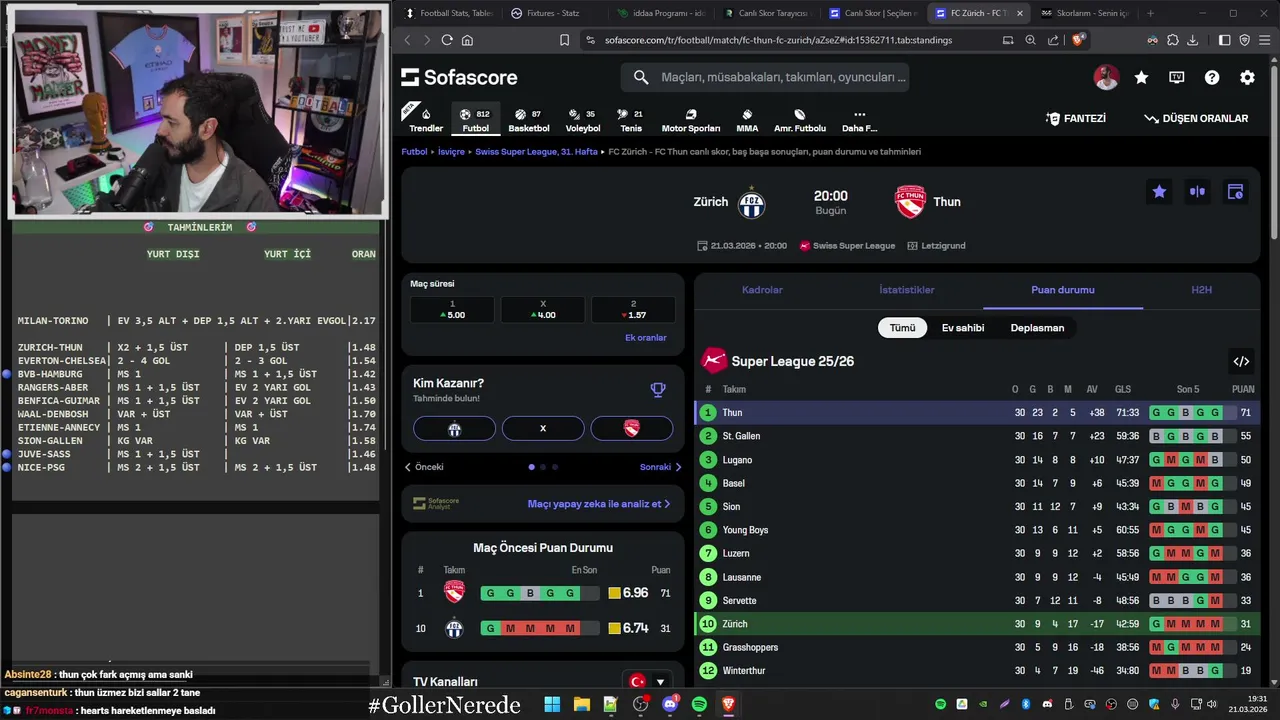Open St. Gallen row in standings
Screen dimensions: 1280x720
click(x=977, y=436)
